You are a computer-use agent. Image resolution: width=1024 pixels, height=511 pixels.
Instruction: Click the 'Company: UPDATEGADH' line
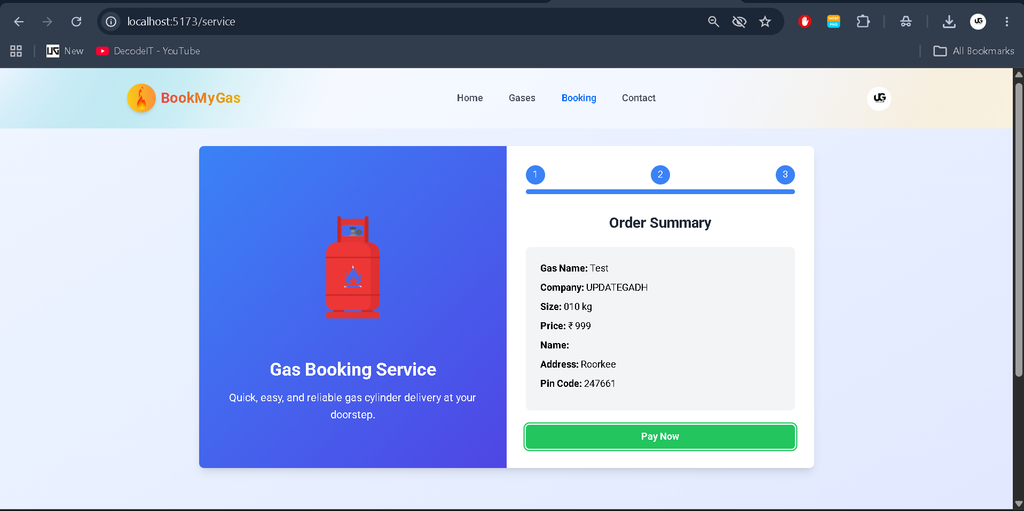(x=594, y=288)
